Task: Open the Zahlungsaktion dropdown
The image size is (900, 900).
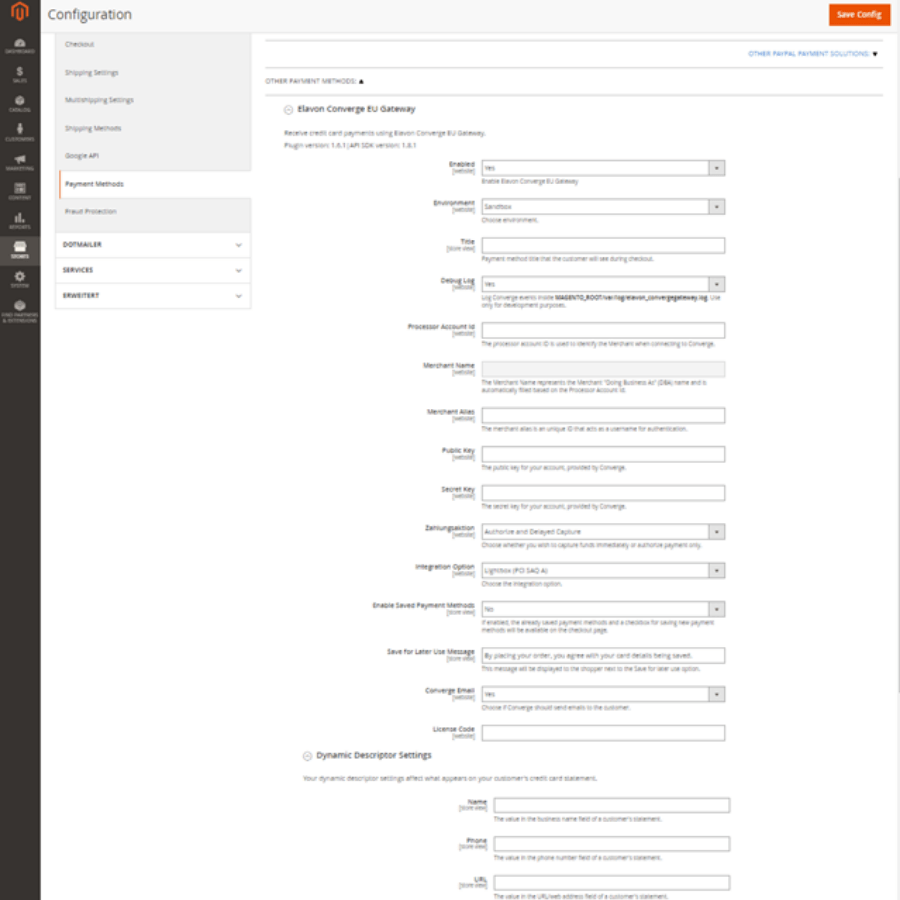Action: [x=603, y=532]
